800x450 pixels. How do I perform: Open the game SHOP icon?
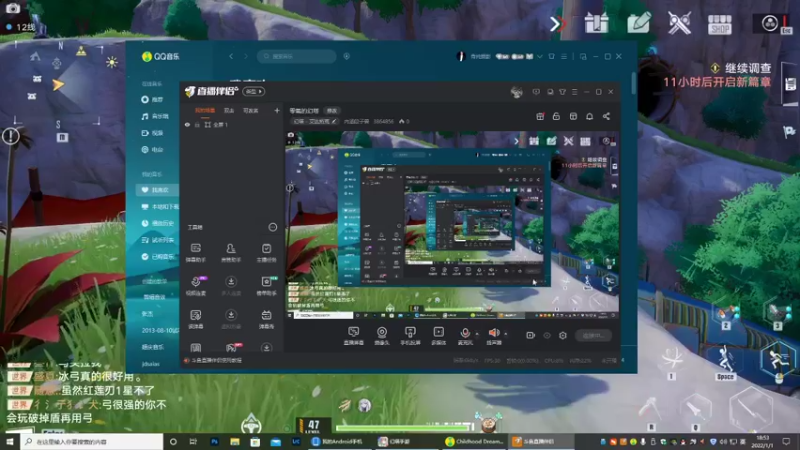click(720, 24)
